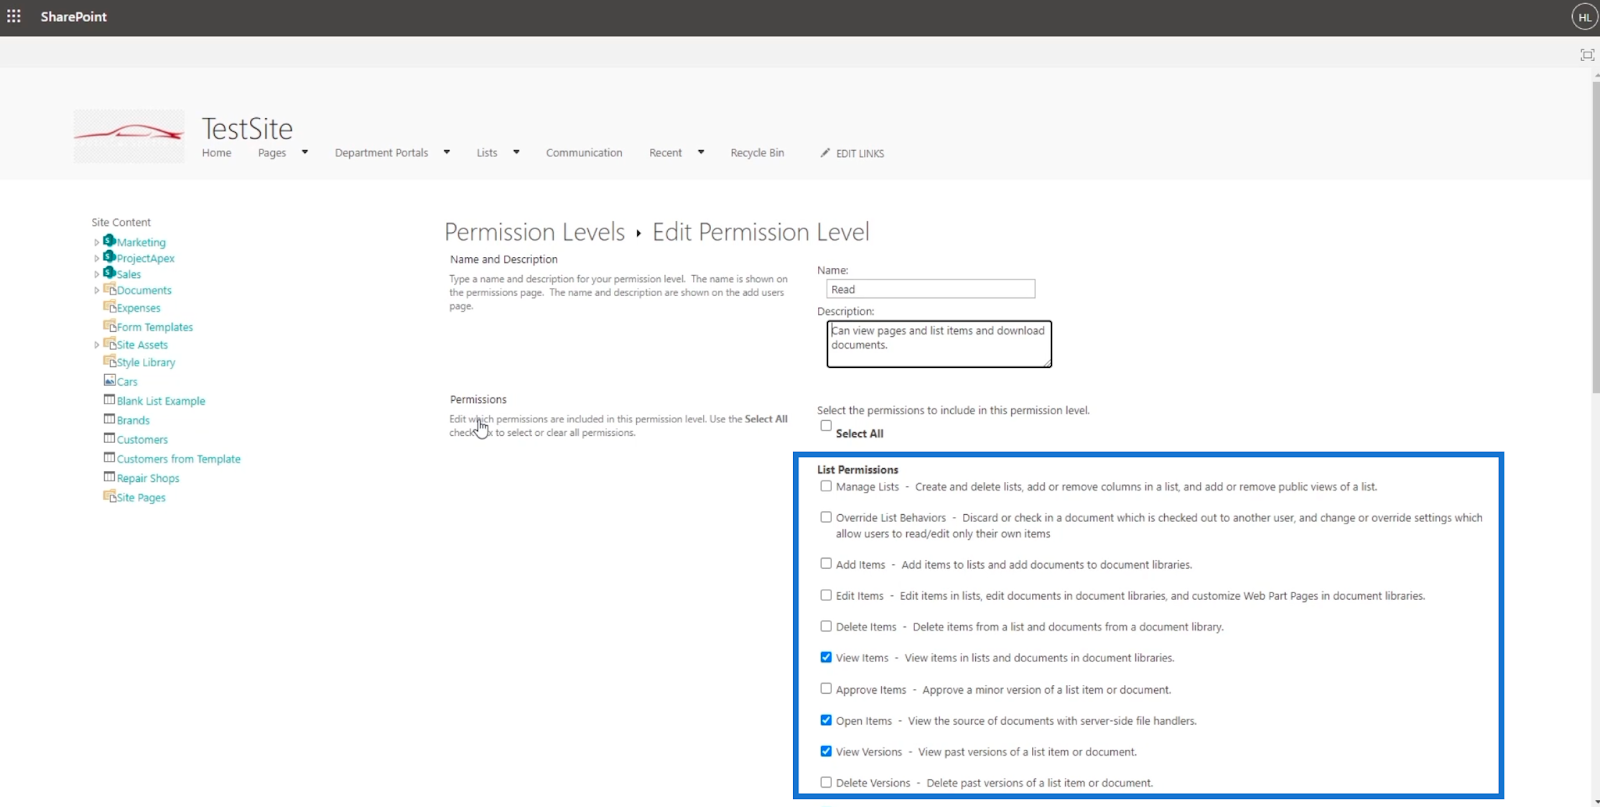1600x807 pixels.
Task: Click the Sales subsite icon
Action: point(109,273)
